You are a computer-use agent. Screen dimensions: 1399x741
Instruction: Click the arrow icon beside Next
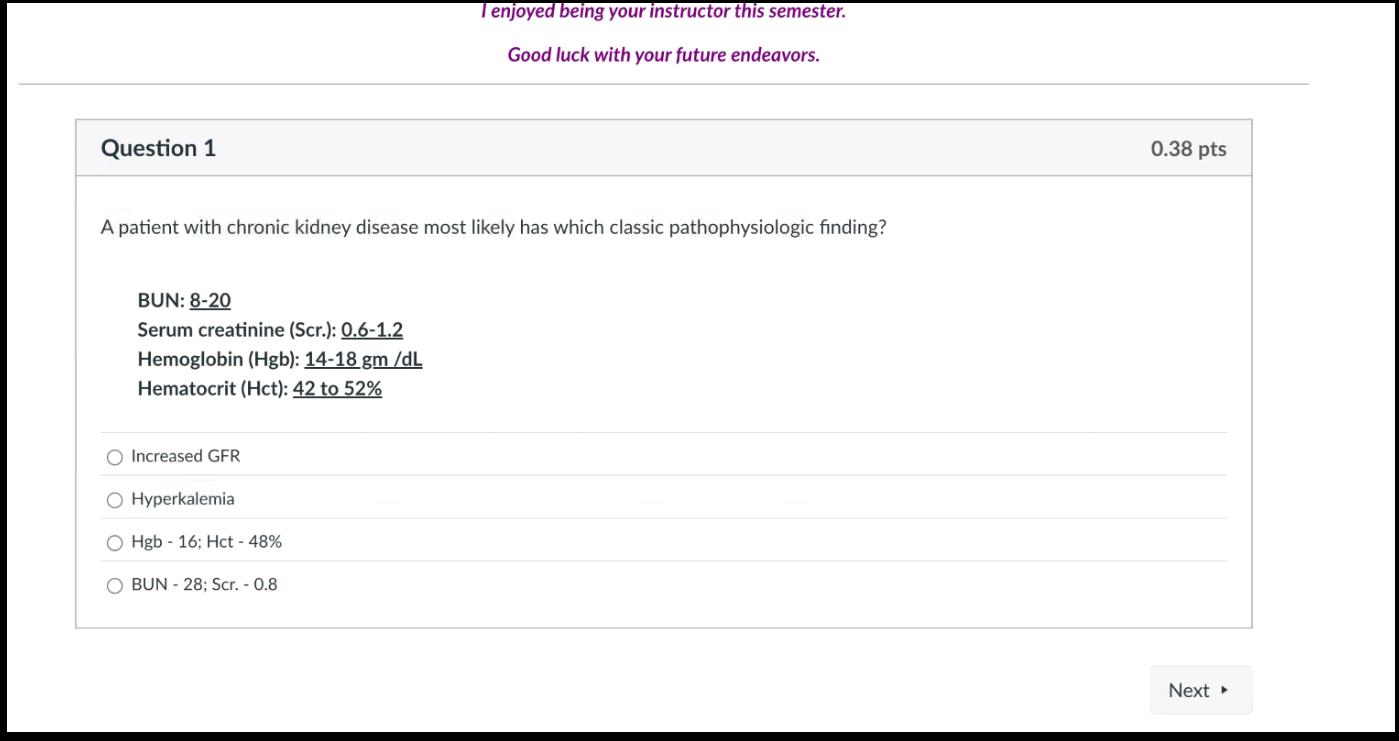tap(1225, 690)
